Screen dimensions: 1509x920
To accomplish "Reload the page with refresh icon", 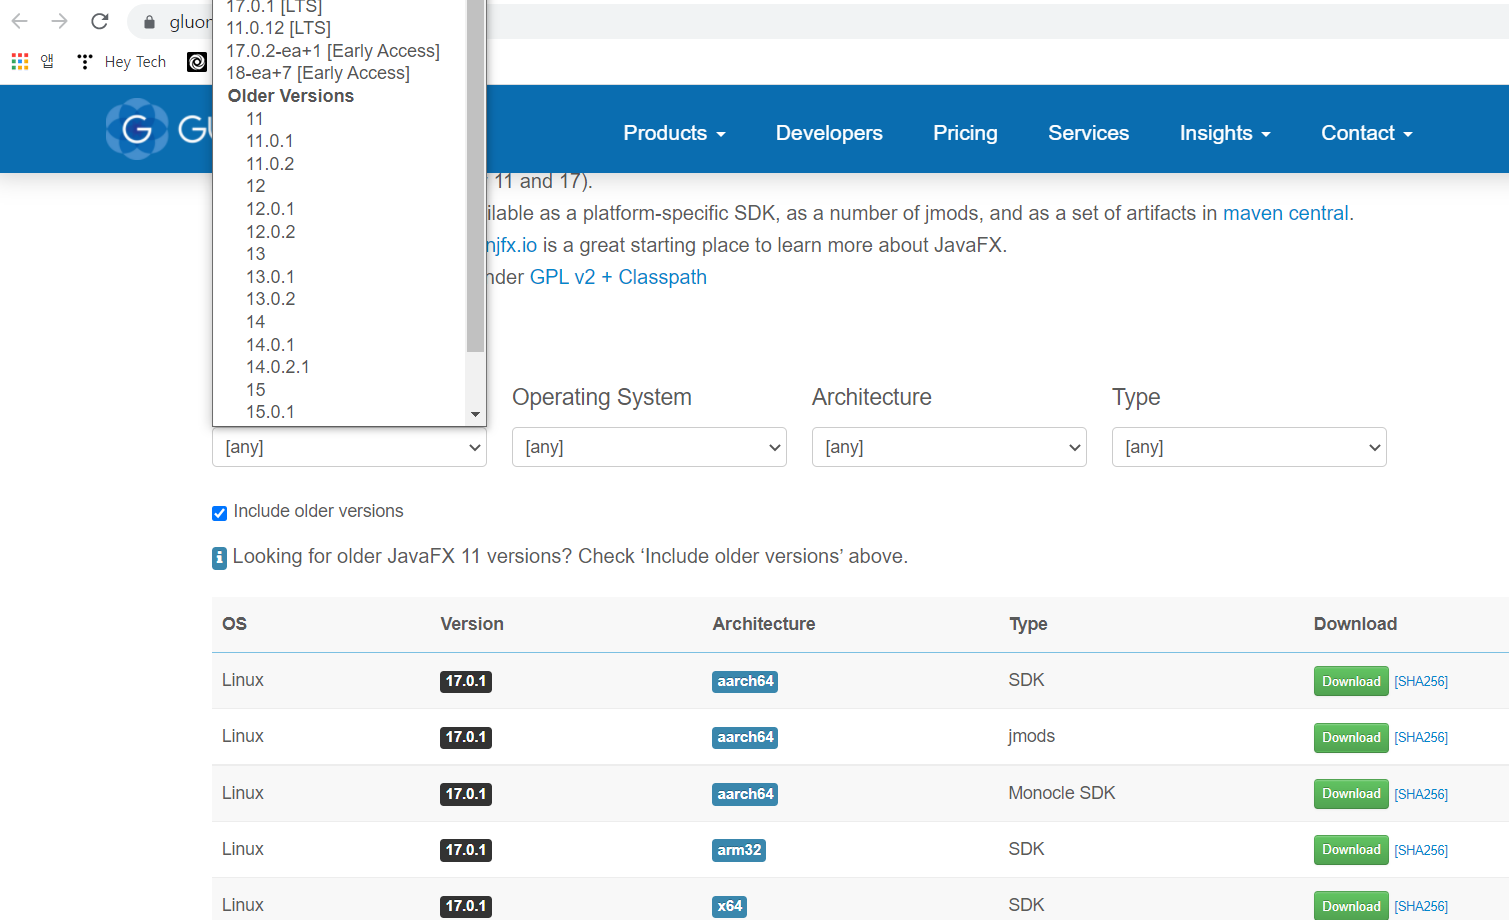I will (99, 21).
